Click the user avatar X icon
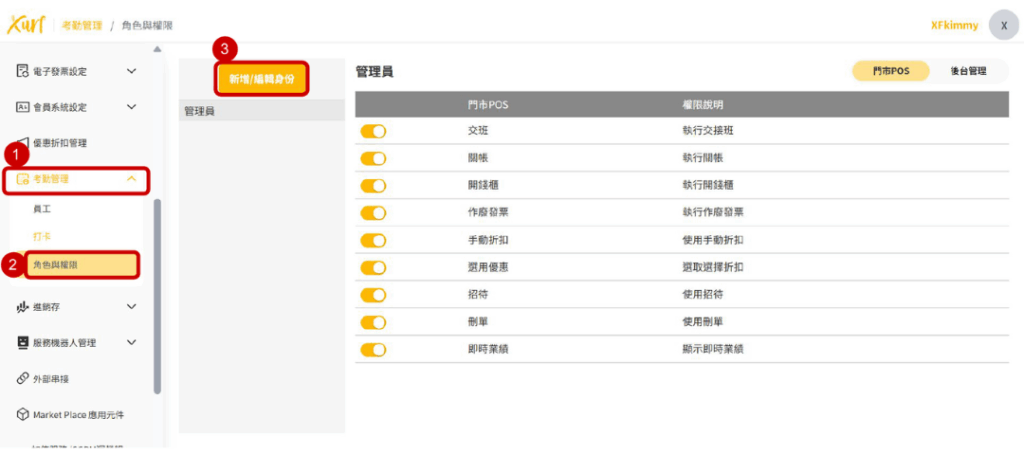Image resolution: width=1024 pixels, height=455 pixels. pos(1003,25)
